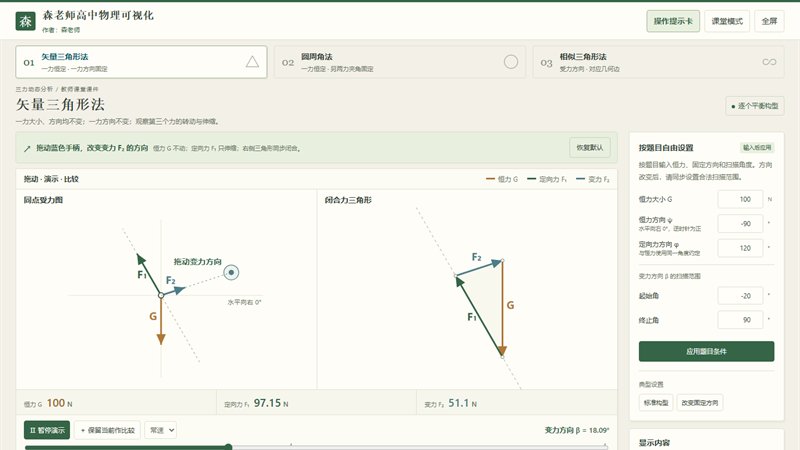Click the 终止角 input showing 90

(x=740, y=320)
